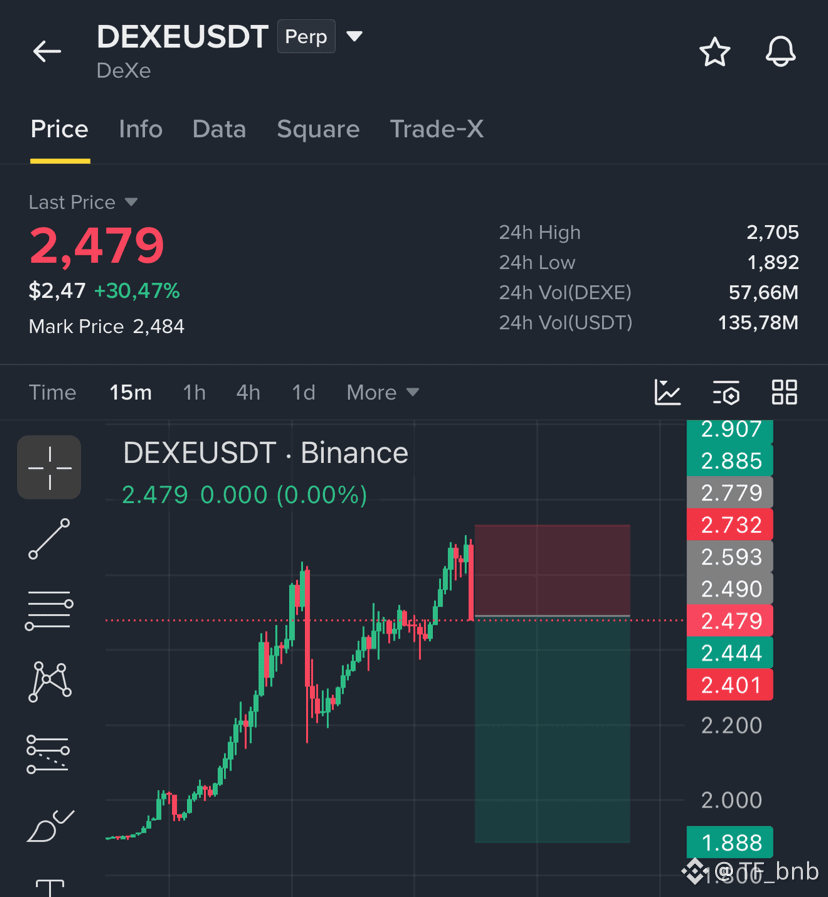Click the green take-profit zone of short position
The image size is (828, 897).
pyautogui.click(x=552, y=730)
